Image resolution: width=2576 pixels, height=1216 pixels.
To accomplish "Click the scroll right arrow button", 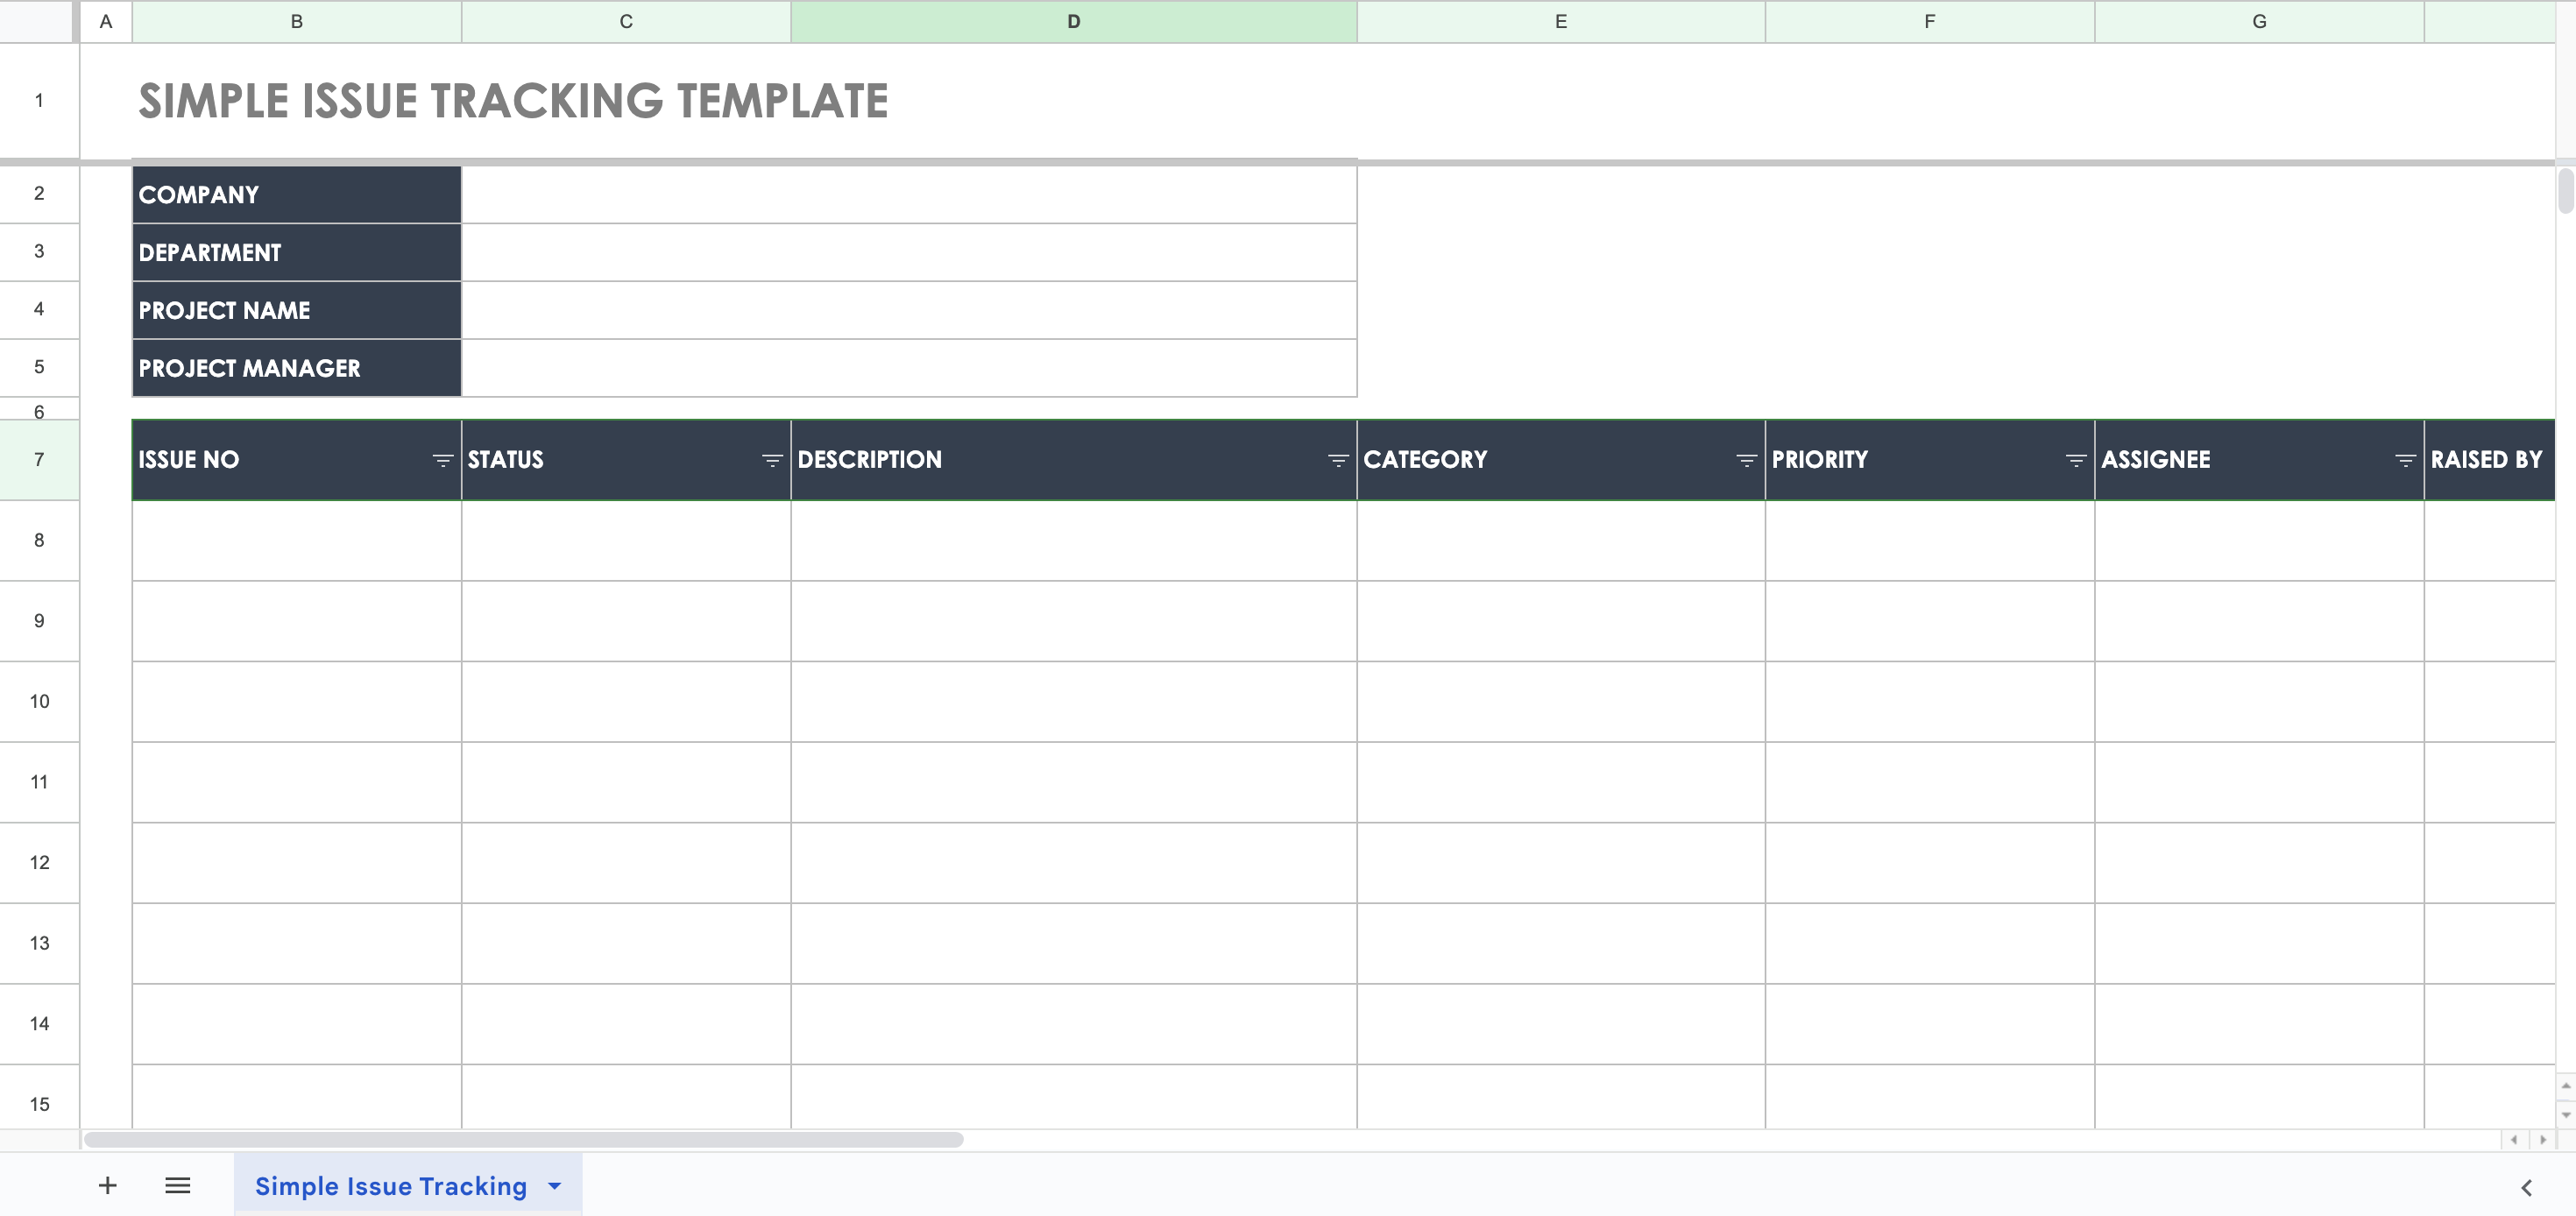I will [x=2543, y=1140].
